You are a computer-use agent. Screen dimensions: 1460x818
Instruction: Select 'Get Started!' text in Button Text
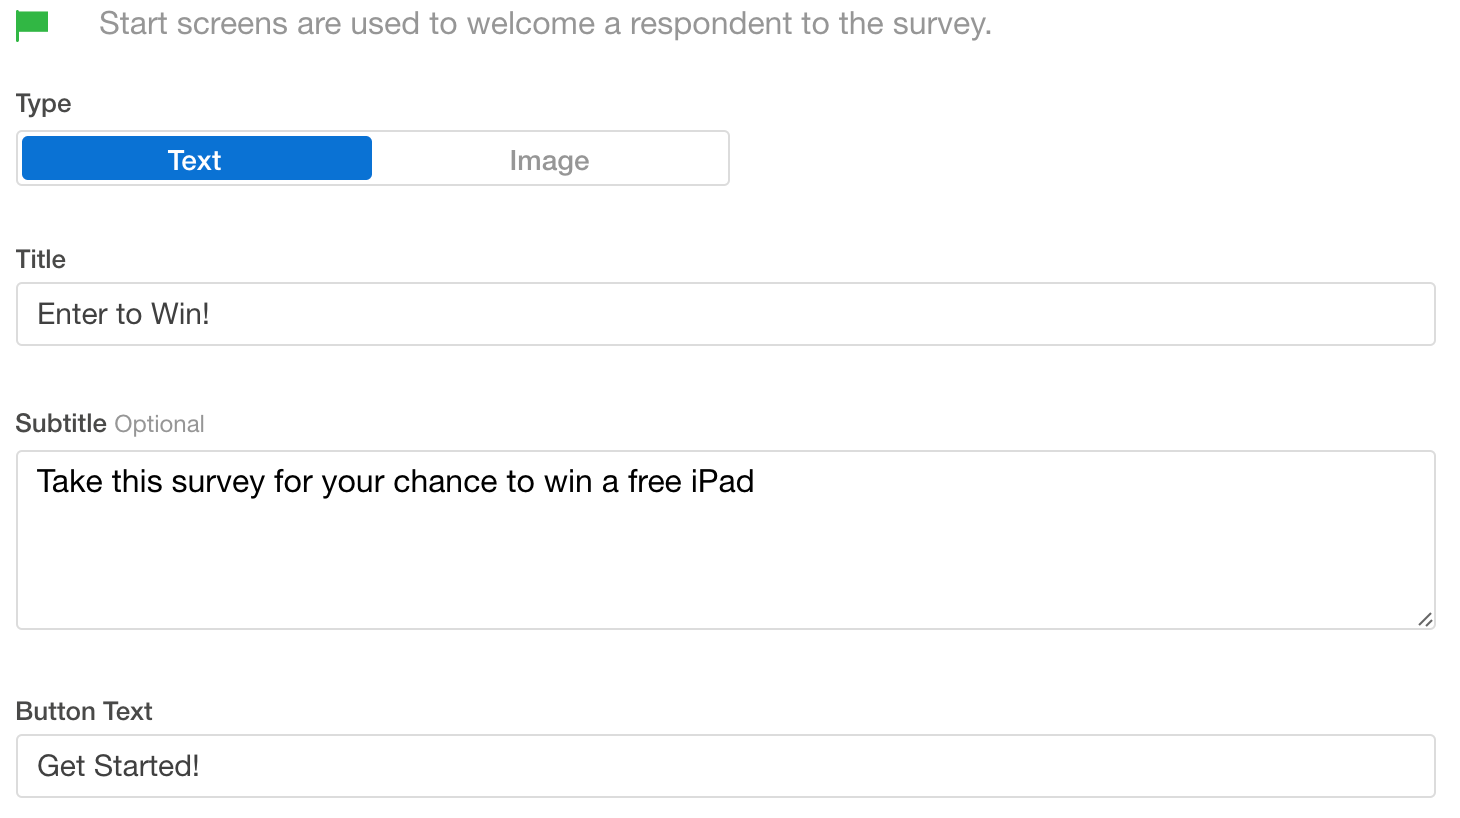pos(118,765)
